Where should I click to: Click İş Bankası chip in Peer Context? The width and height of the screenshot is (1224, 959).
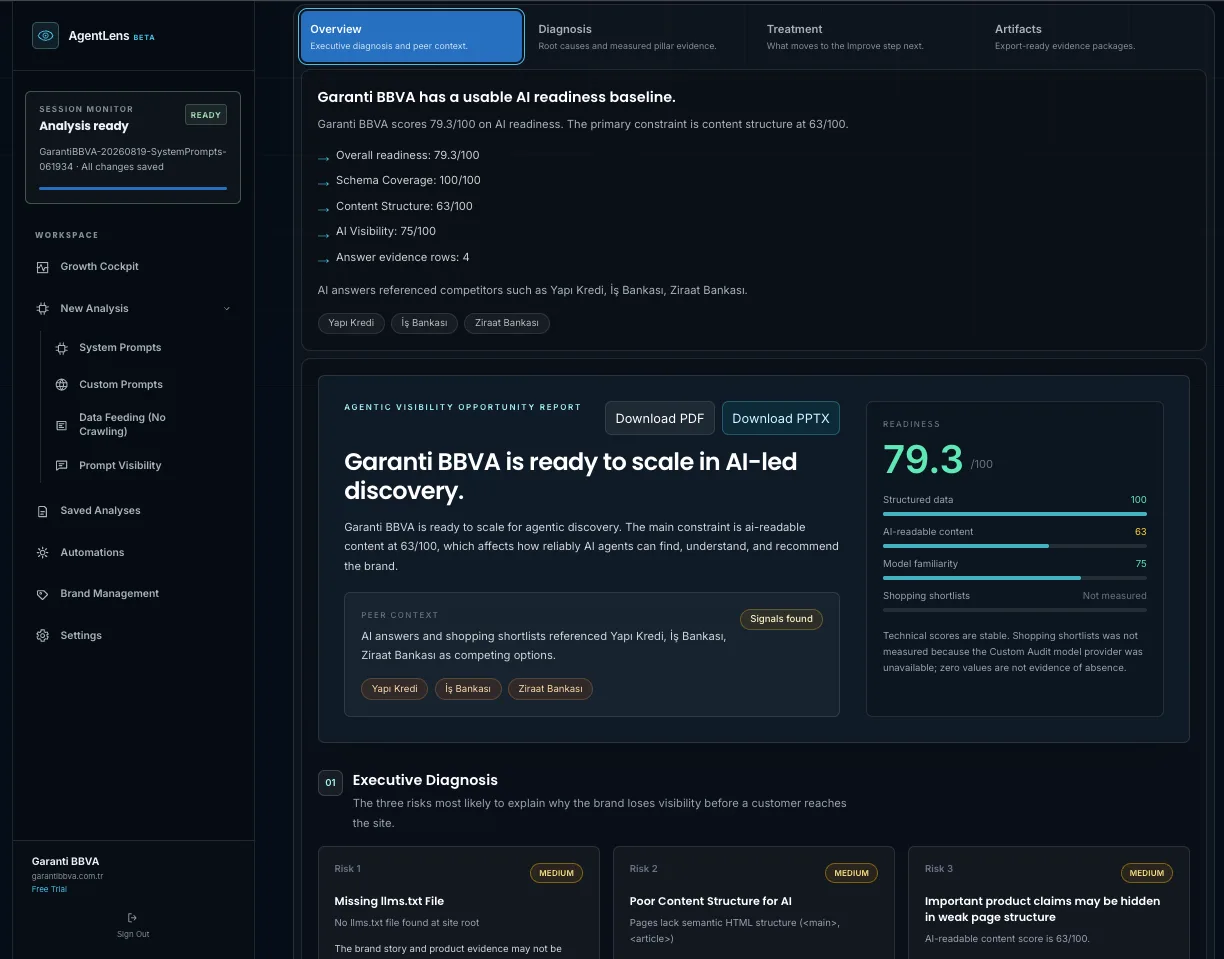pos(468,689)
